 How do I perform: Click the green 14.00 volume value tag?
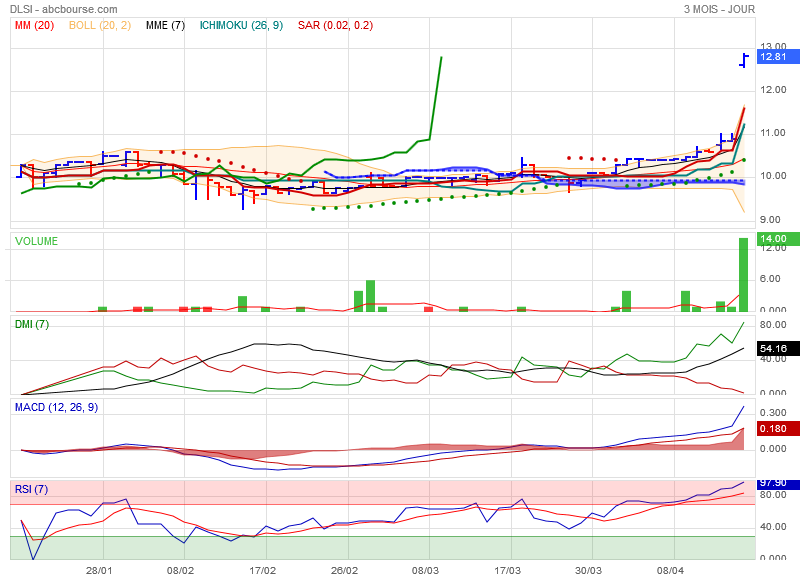(x=777, y=238)
